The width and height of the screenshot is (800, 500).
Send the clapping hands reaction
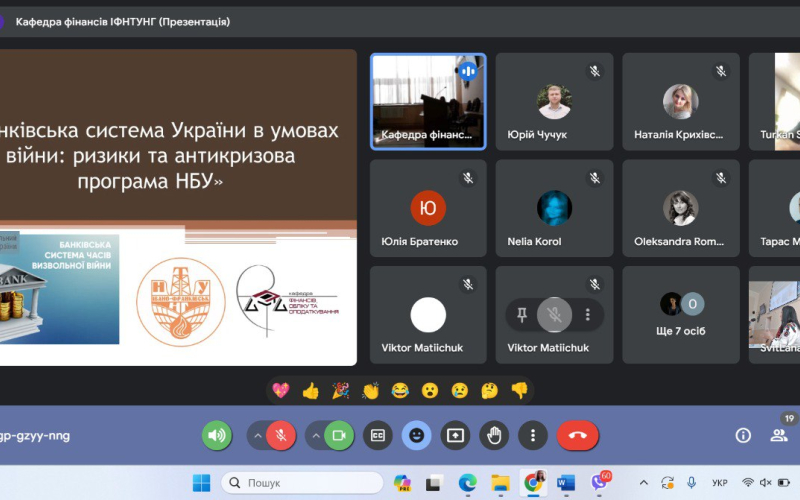coord(370,391)
